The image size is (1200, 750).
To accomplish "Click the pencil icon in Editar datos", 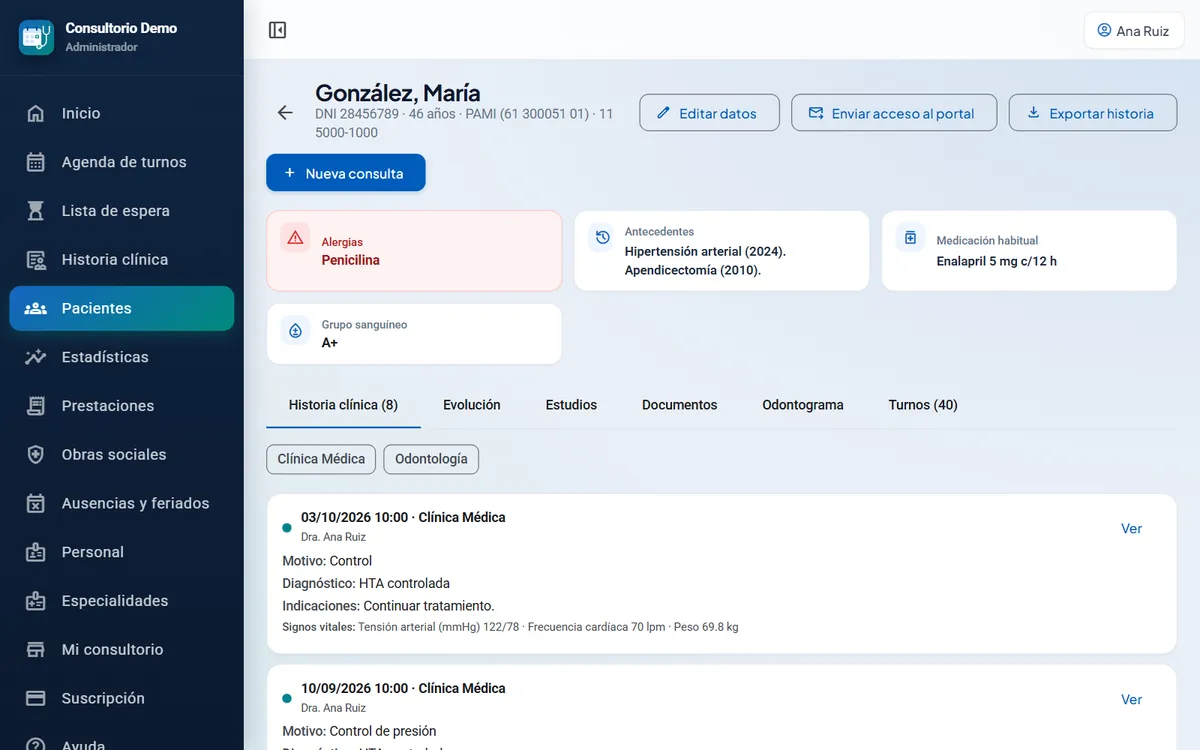I will pyautogui.click(x=663, y=113).
